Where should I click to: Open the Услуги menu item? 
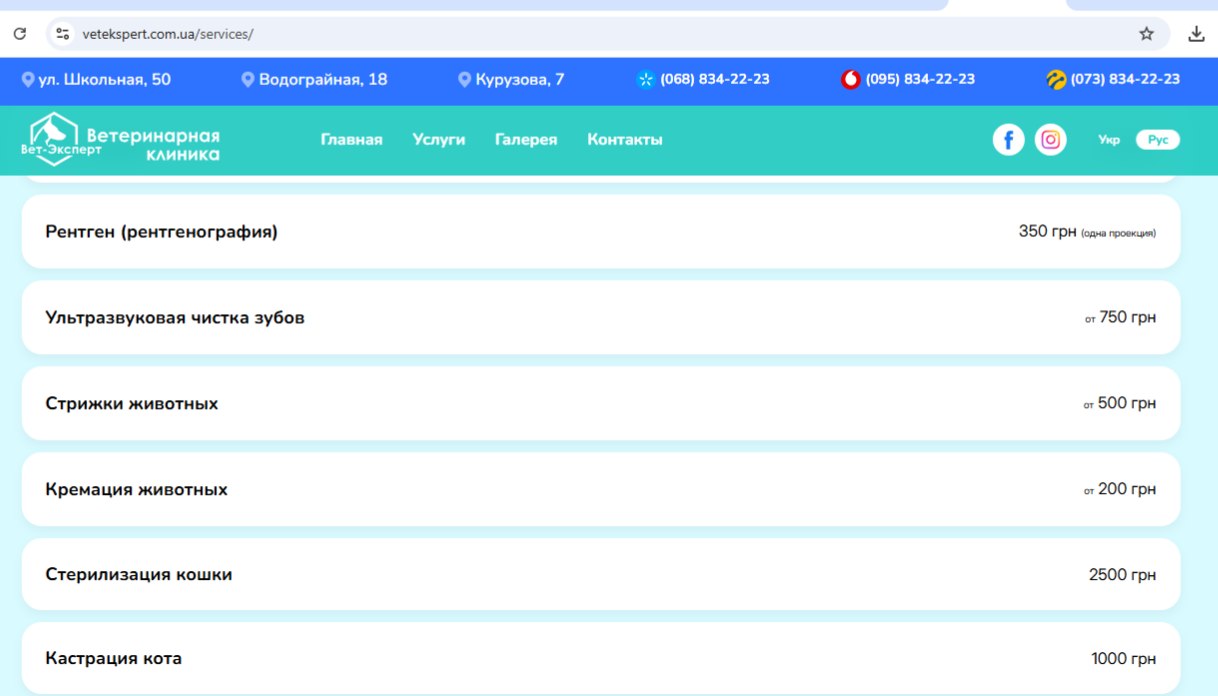(439, 140)
